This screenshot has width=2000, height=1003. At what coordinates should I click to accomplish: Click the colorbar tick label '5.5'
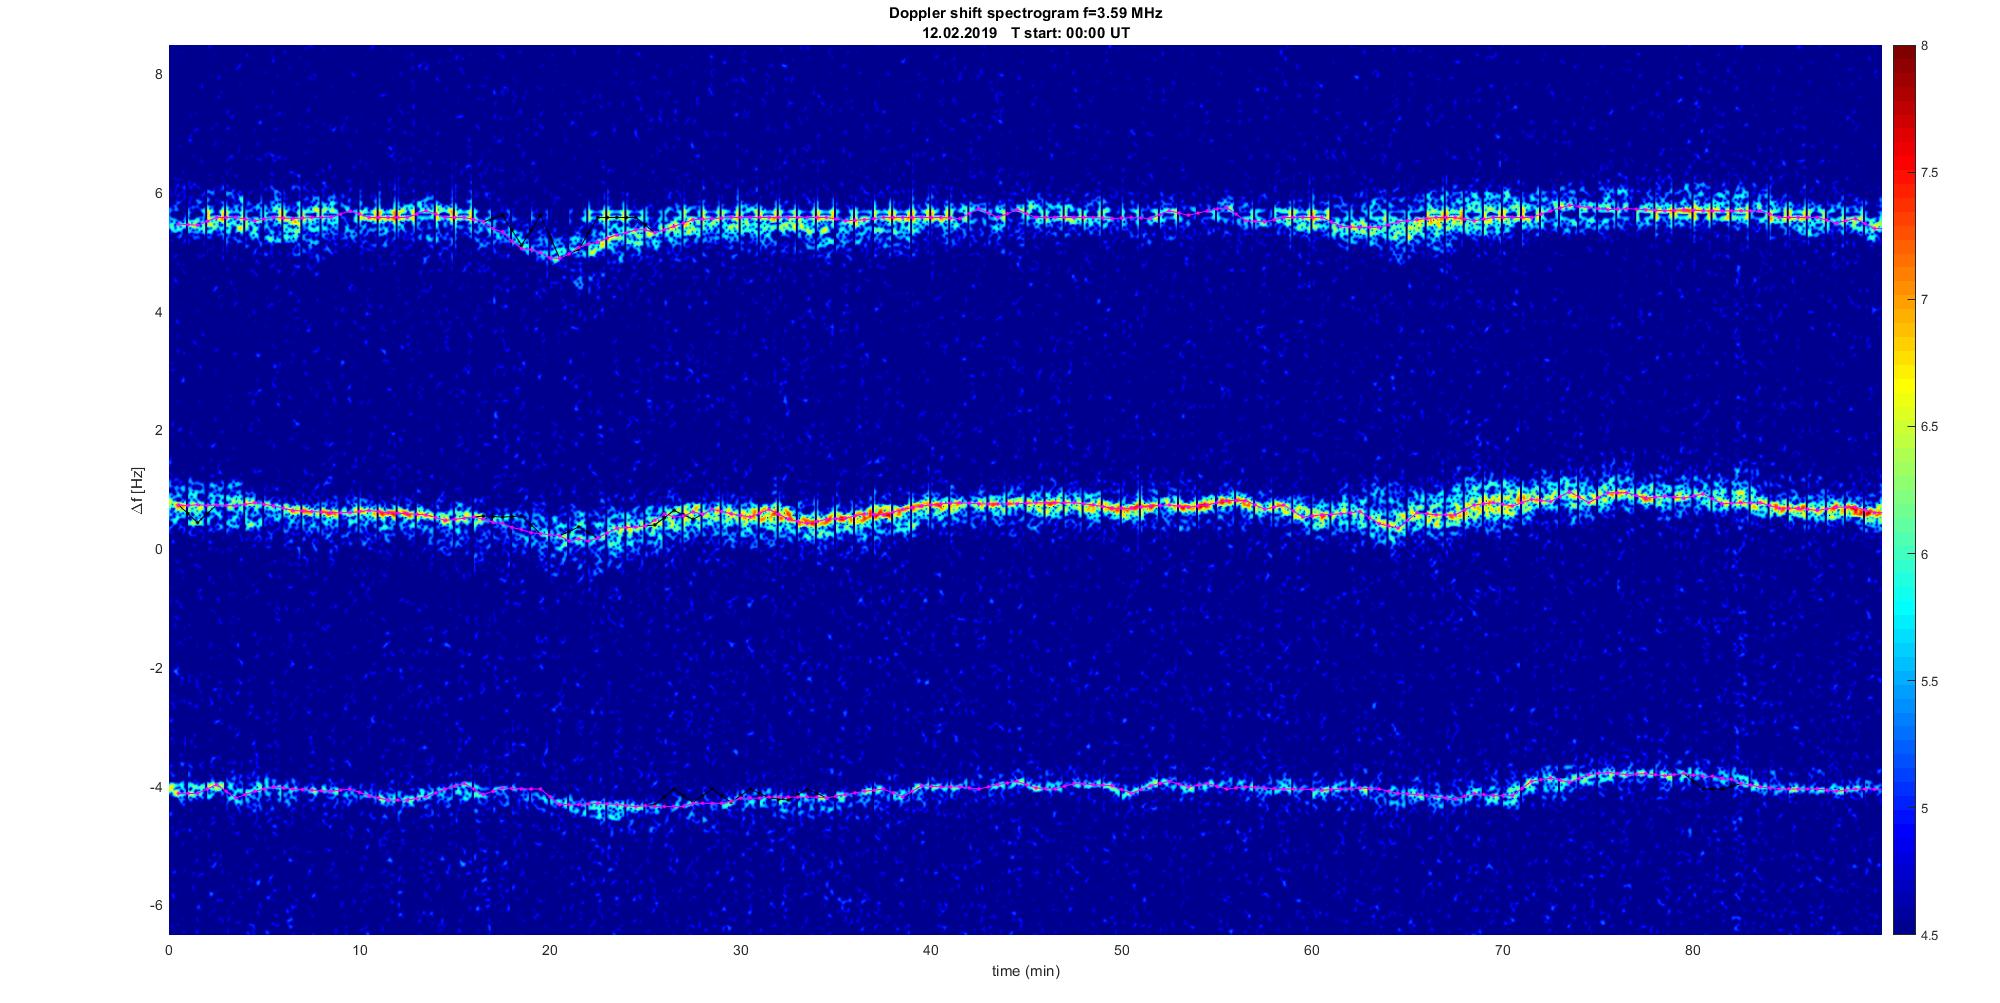click(x=1930, y=682)
